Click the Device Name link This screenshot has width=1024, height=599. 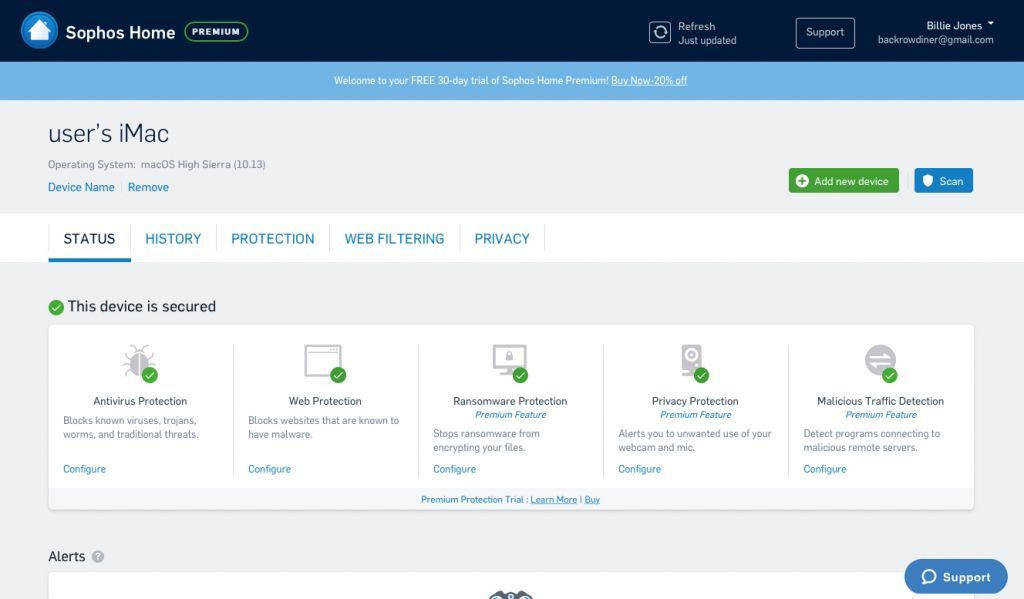81,187
